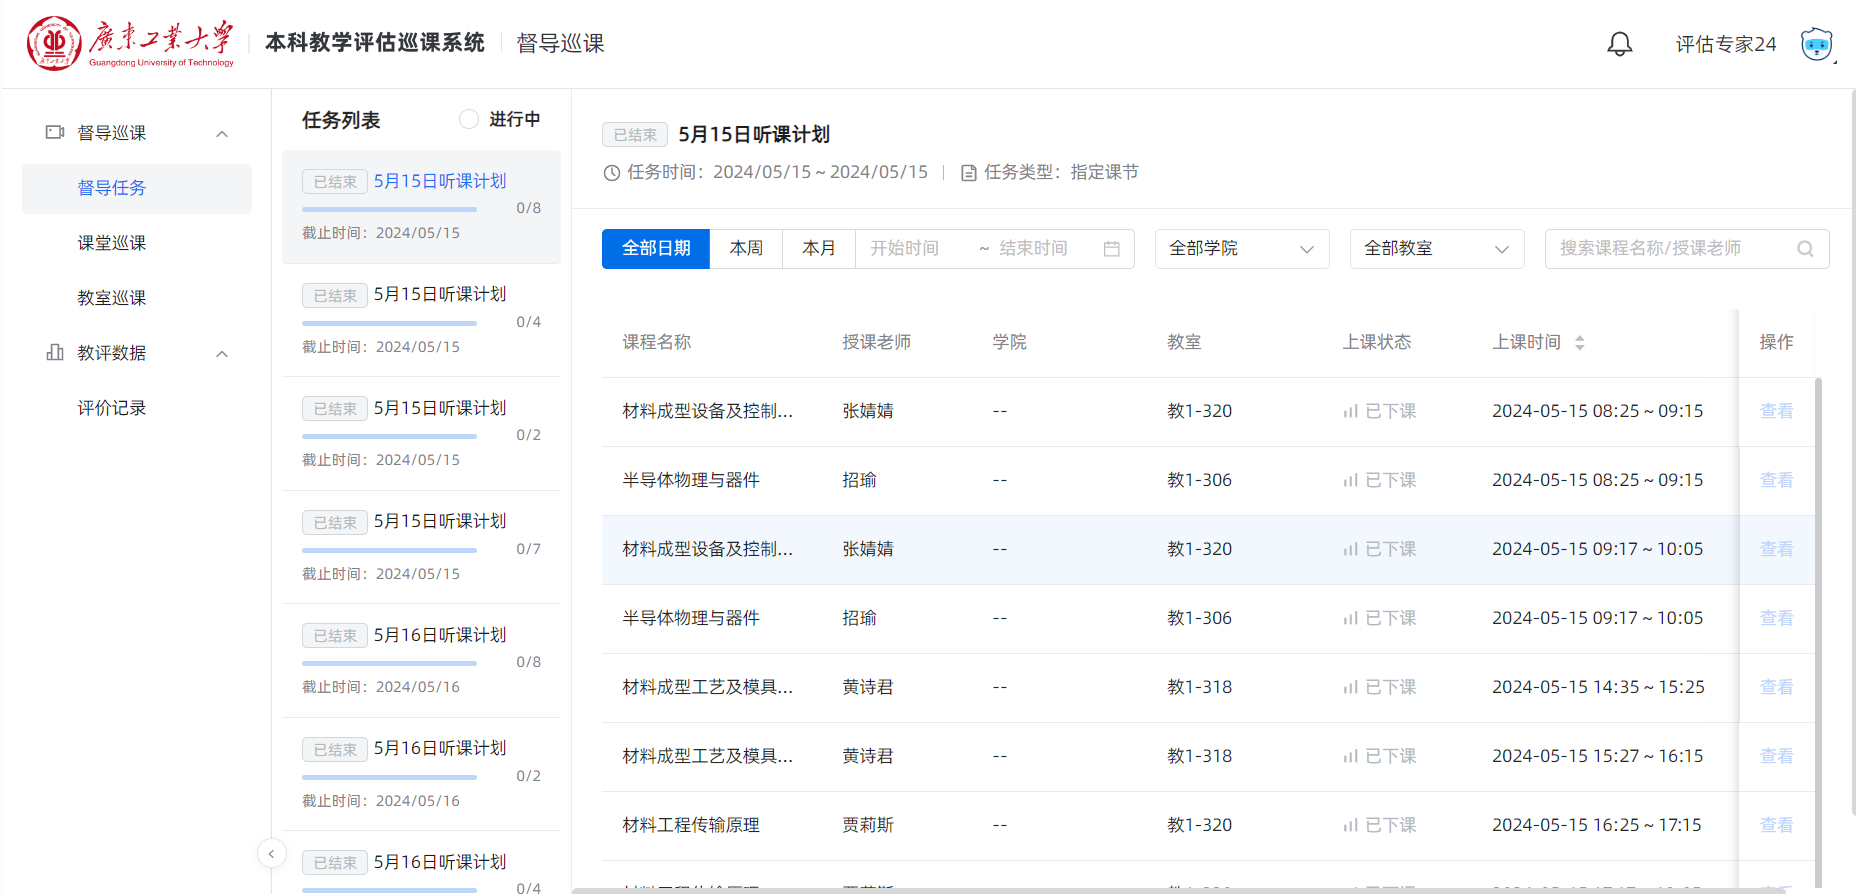Viewport: 1856px width, 894px height.
Task: Go to 评价记录 menu item
Action: (112, 408)
